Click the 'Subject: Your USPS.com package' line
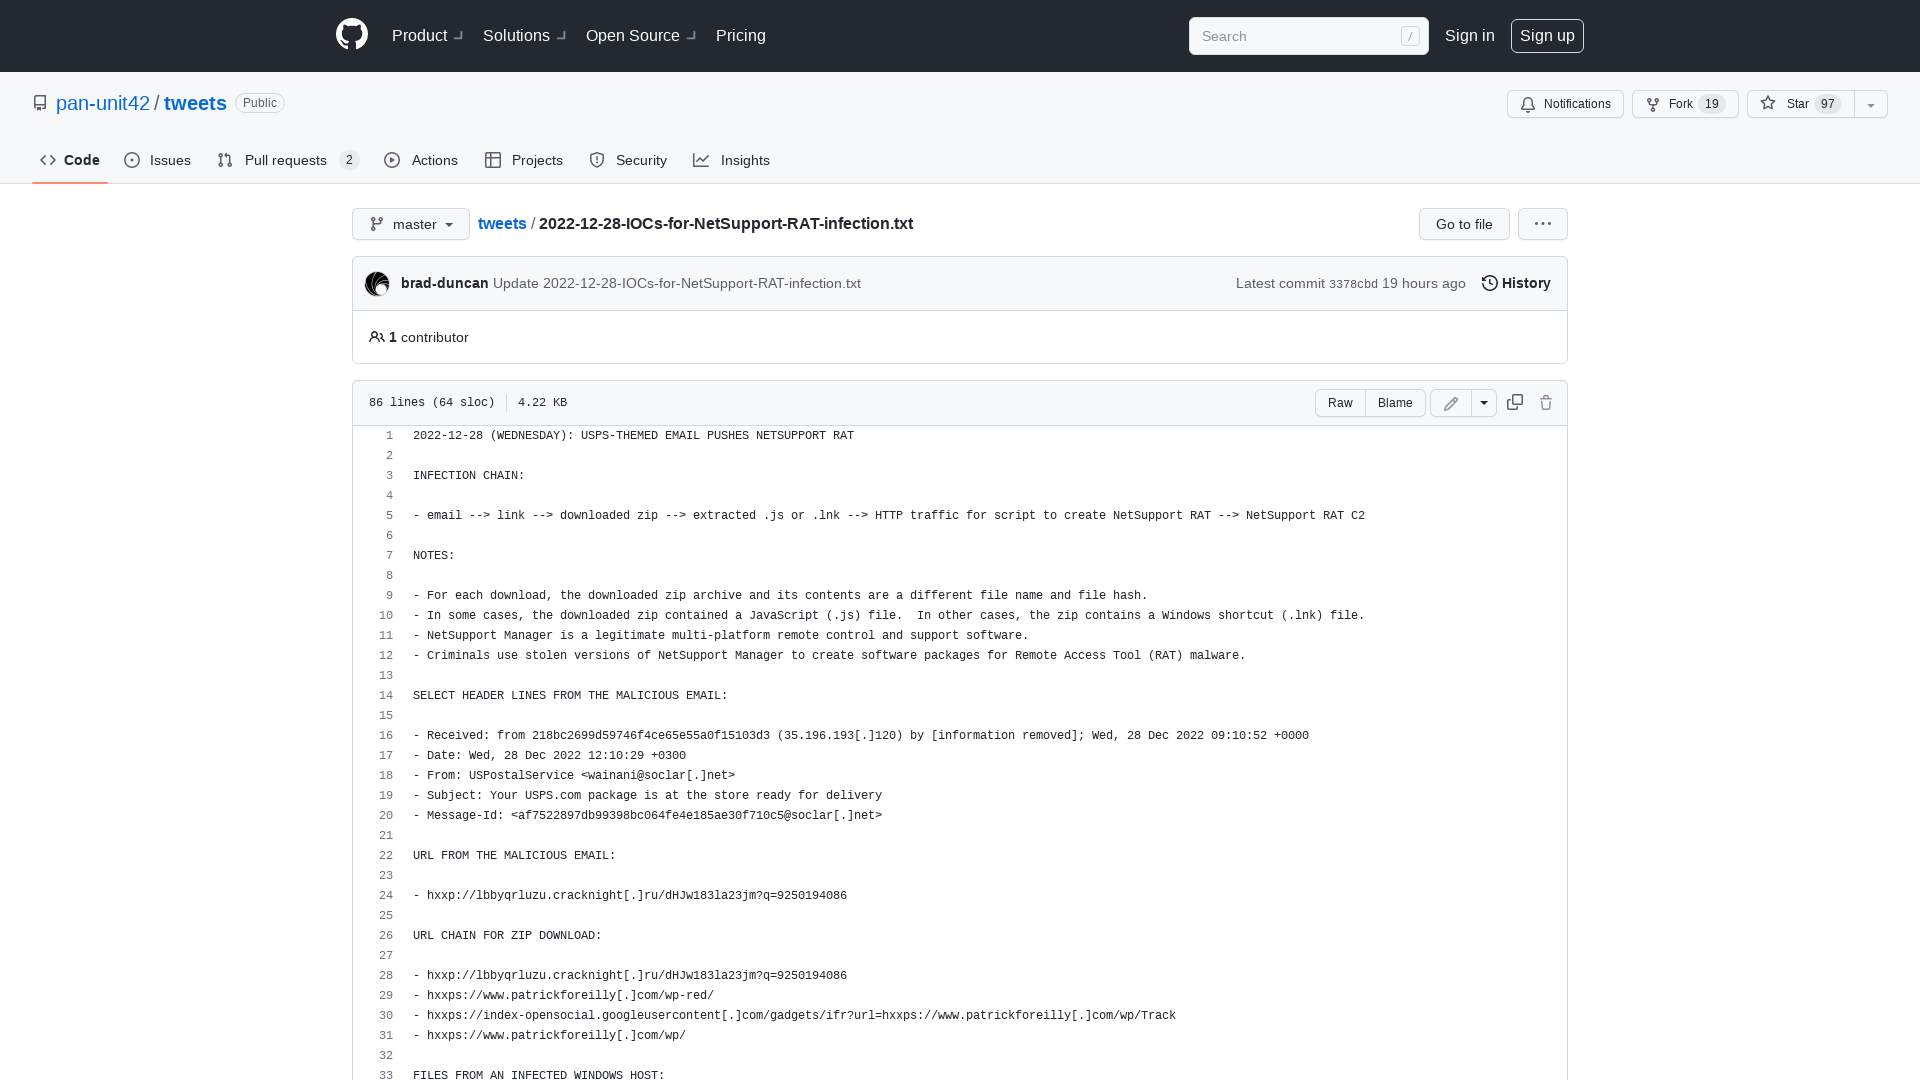1920x1080 pixels. 647,795
